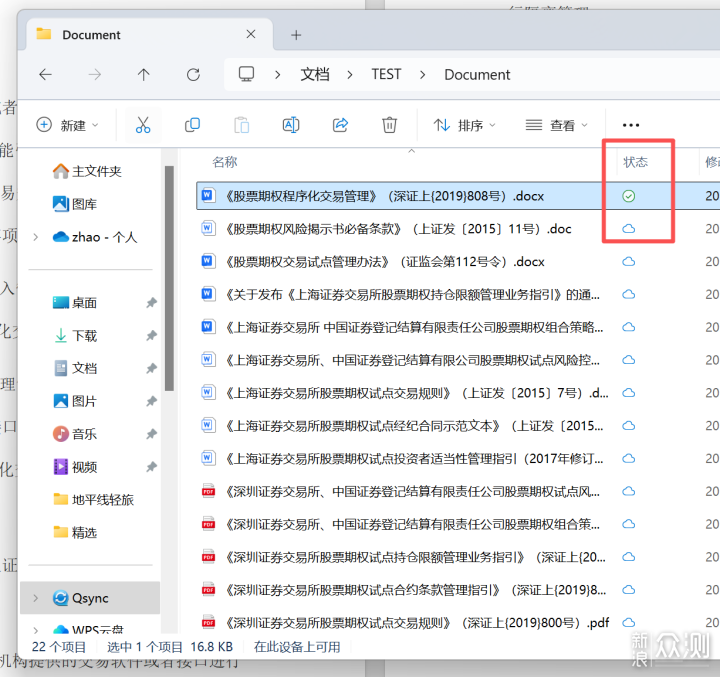720x677 pixels.
Task: Click green synced checkmark status of first file
Action: click(628, 196)
